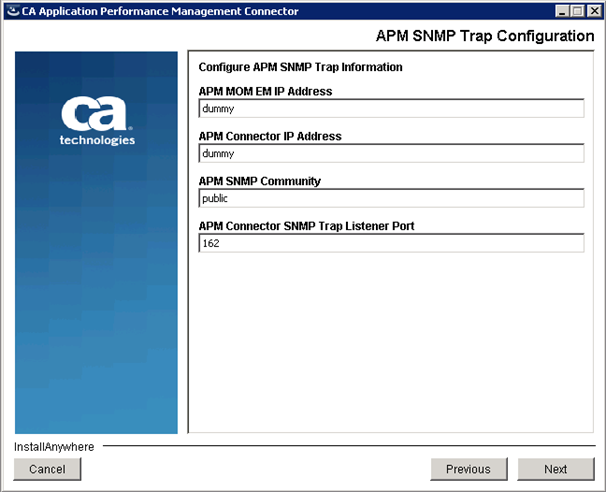The image size is (606, 492).
Task: Click 'APM Connector SNMP Trap Listener Port' label
Action: (306, 226)
